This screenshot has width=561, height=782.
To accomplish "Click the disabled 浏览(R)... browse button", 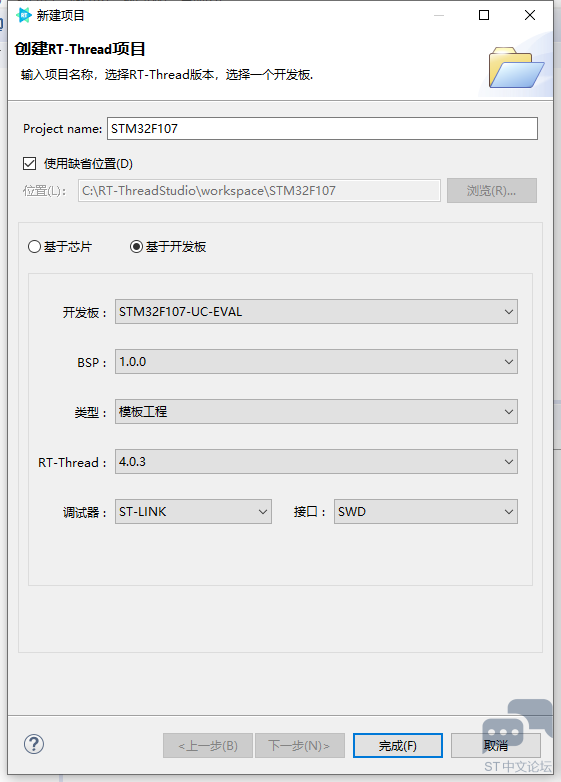I will pos(492,191).
